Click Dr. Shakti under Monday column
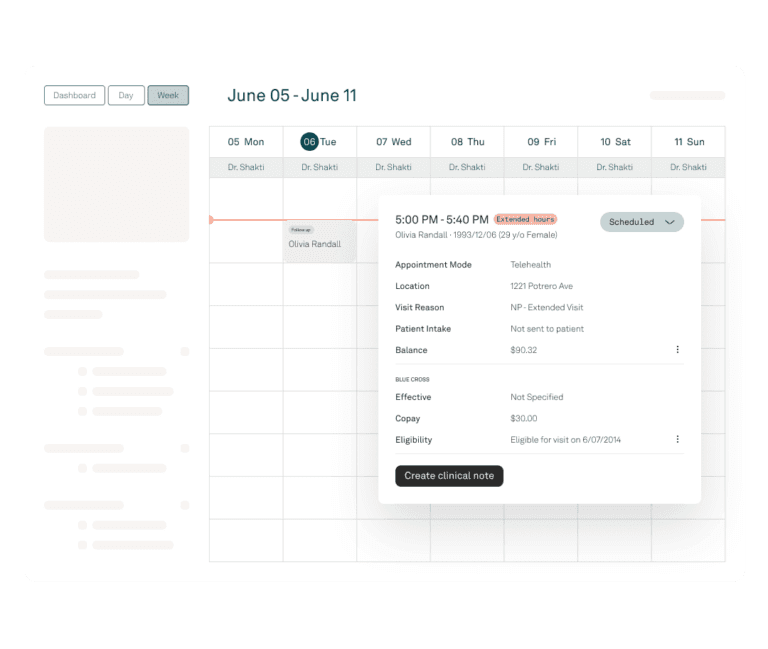Image resolution: width=768 pixels, height=649 pixels. 246,167
